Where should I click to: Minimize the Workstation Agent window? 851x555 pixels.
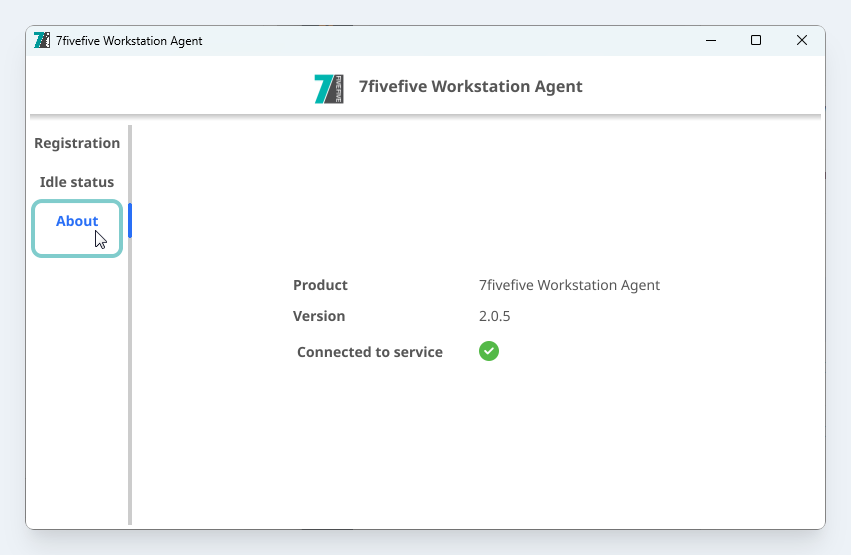tap(711, 41)
